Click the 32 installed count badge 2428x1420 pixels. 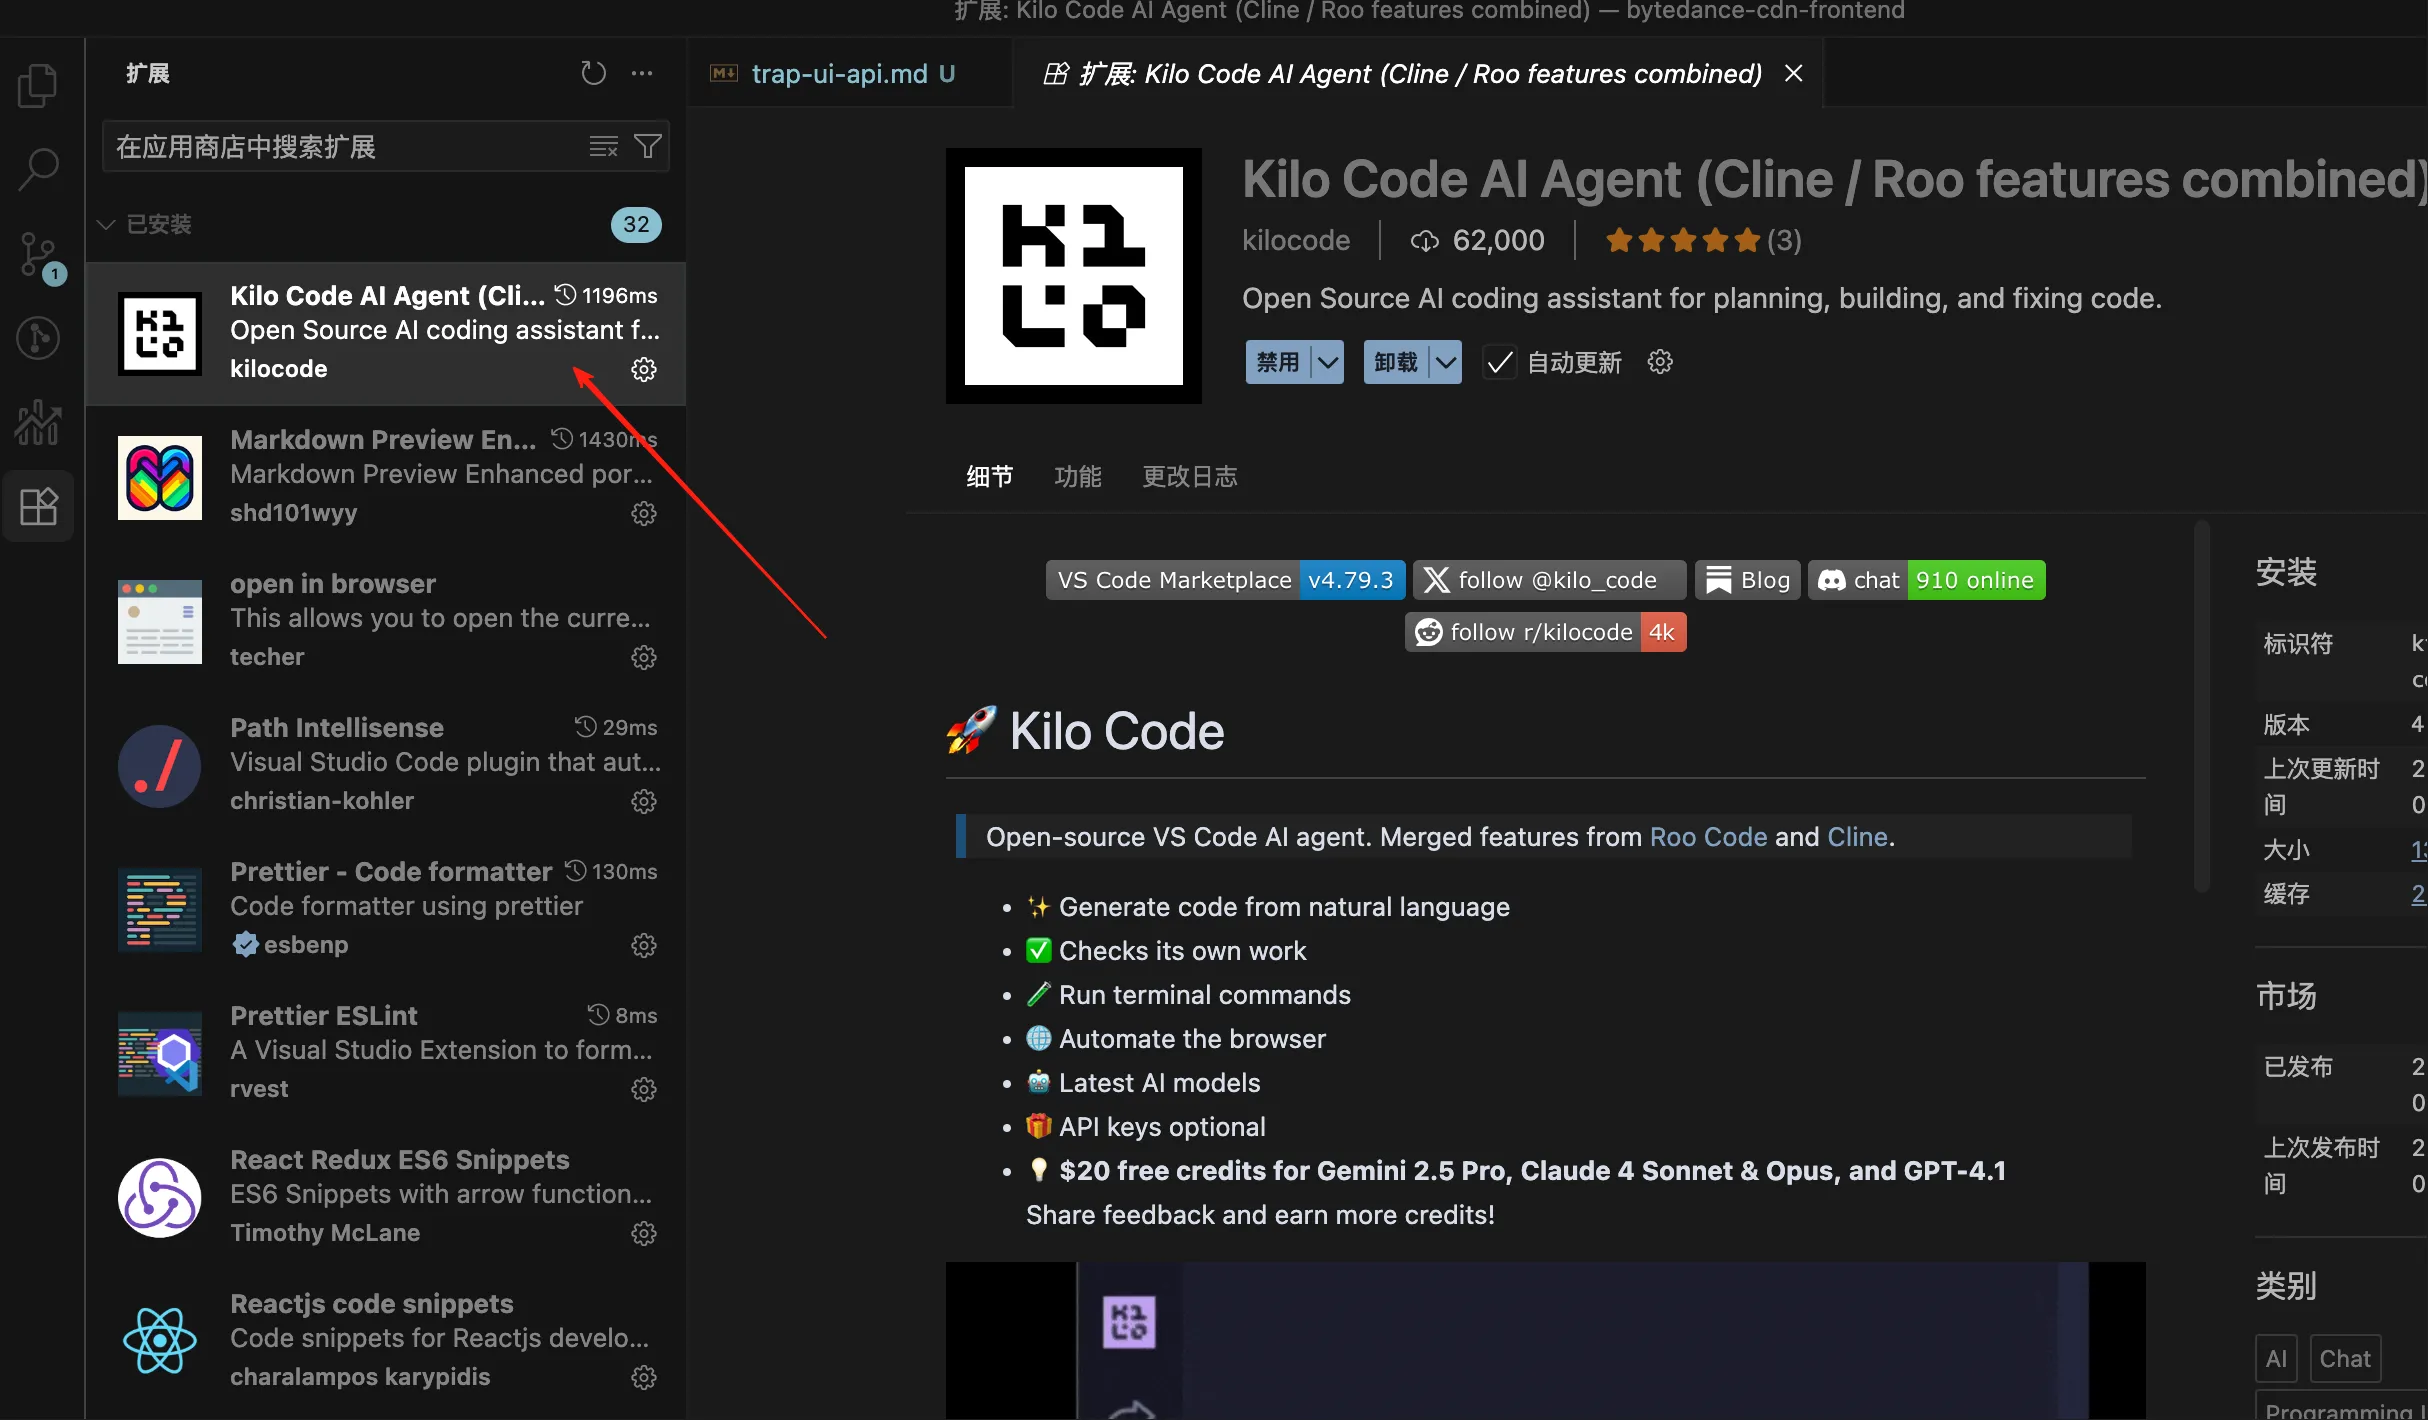tap(636, 224)
